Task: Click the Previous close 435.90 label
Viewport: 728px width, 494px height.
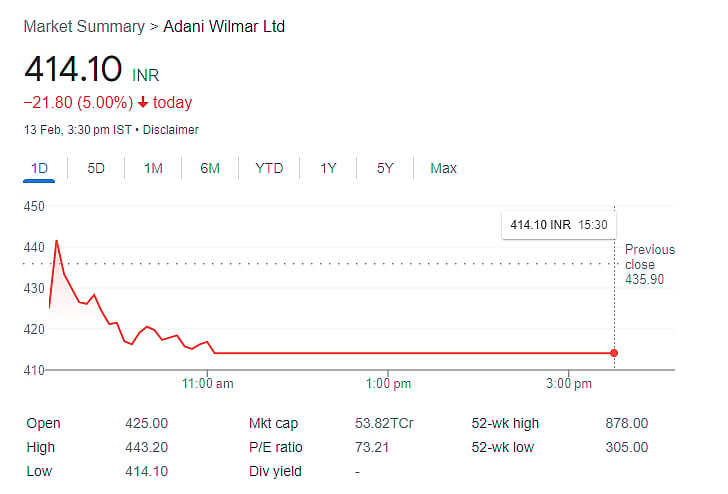Action: 650,265
